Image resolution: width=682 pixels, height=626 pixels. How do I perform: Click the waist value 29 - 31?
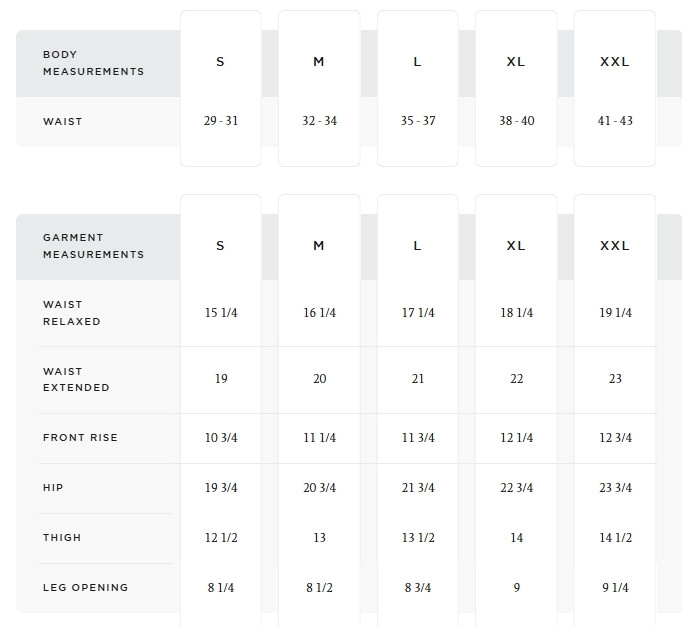coord(221,121)
